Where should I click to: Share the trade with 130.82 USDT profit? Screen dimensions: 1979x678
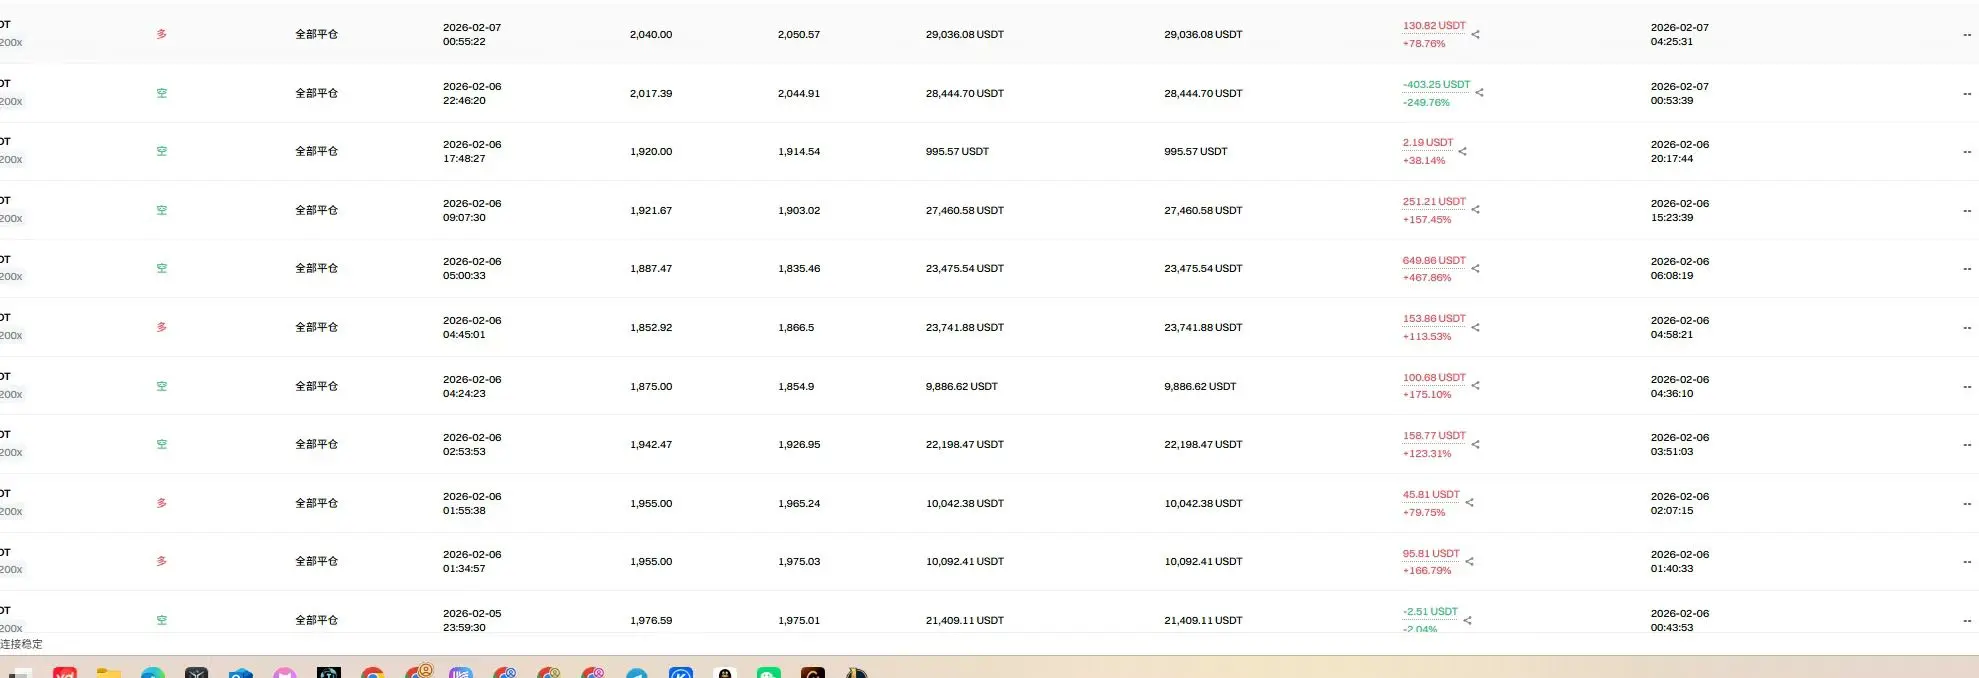(x=1475, y=35)
